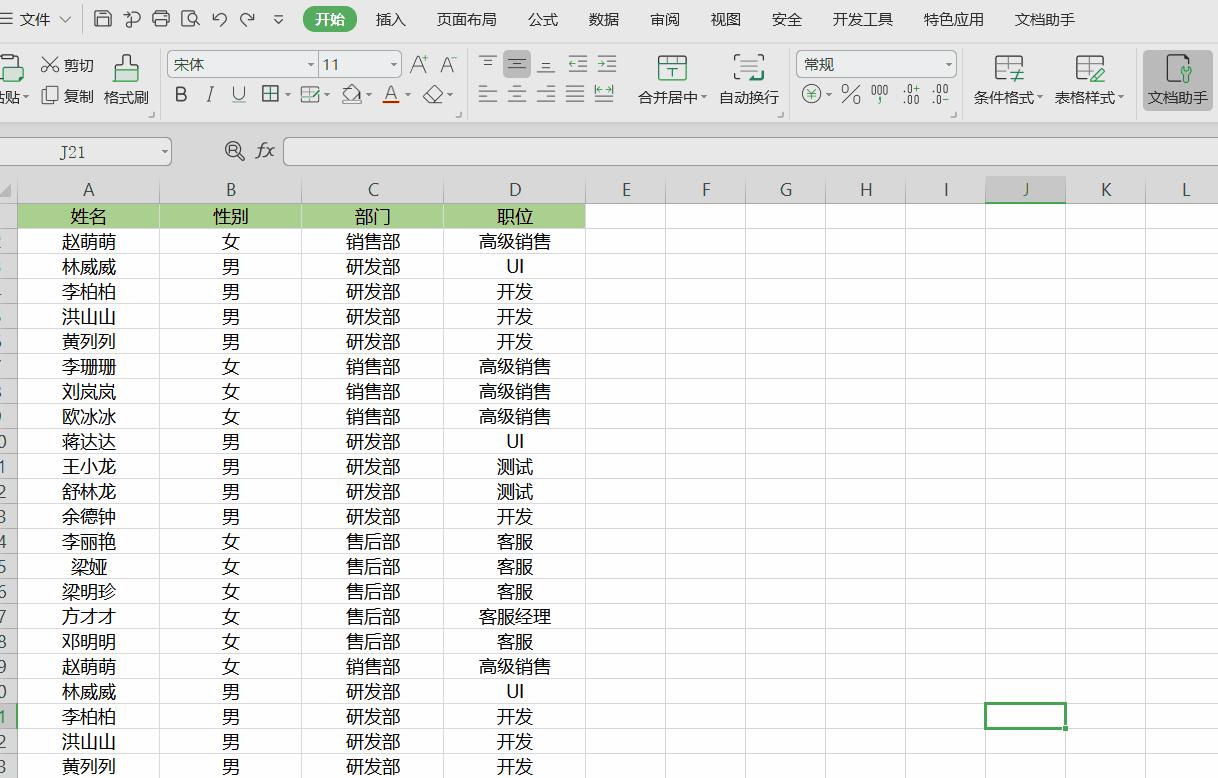Apply red font color with A button
1218x778 pixels.
point(391,94)
